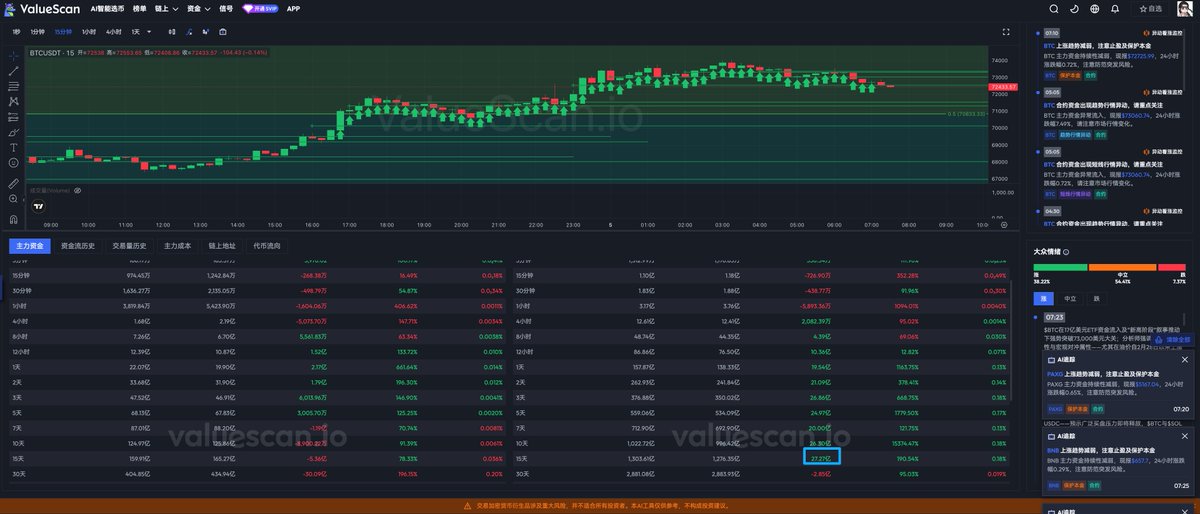Select the text annotation tool
Viewport: 1200px width, 514px height.
tap(14, 148)
